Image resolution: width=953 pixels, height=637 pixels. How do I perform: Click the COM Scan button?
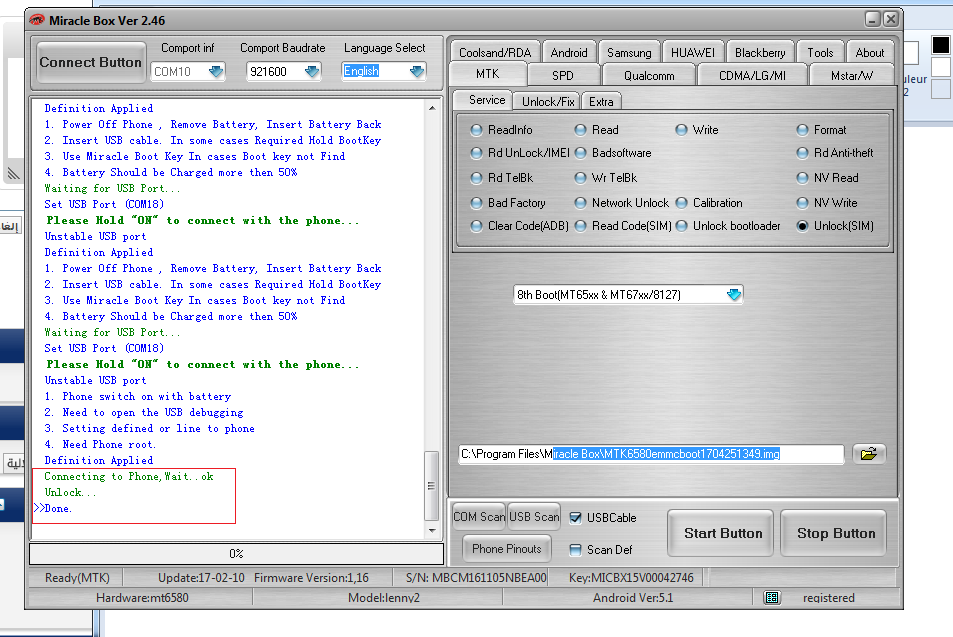click(479, 517)
